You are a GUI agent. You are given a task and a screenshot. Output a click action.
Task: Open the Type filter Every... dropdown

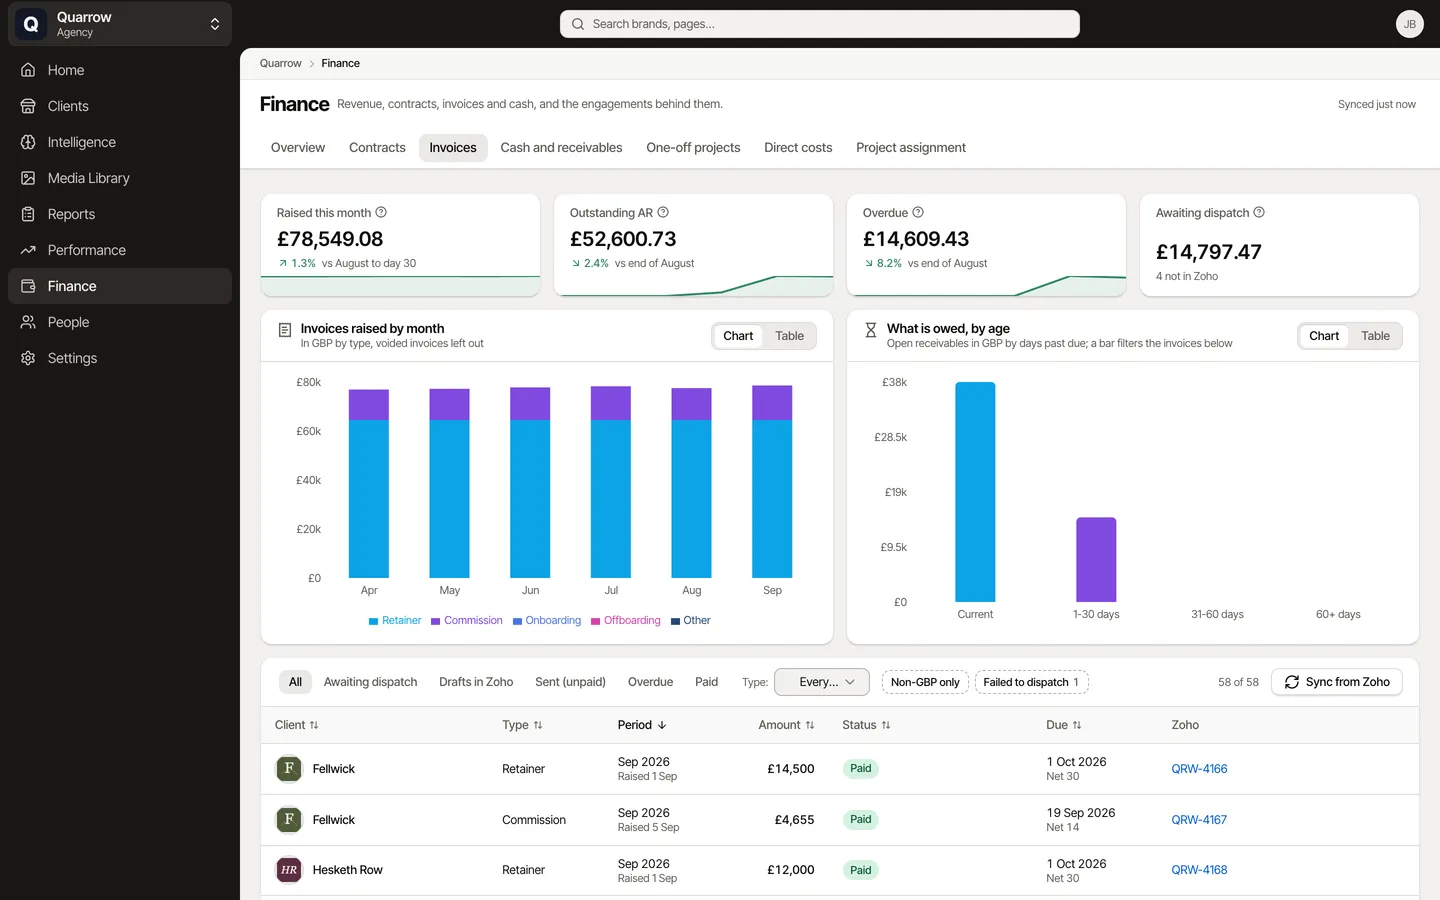tap(822, 682)
